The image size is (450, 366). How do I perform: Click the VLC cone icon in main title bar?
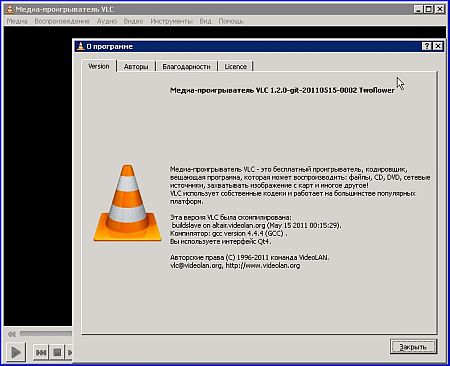(x=10, y=9)
